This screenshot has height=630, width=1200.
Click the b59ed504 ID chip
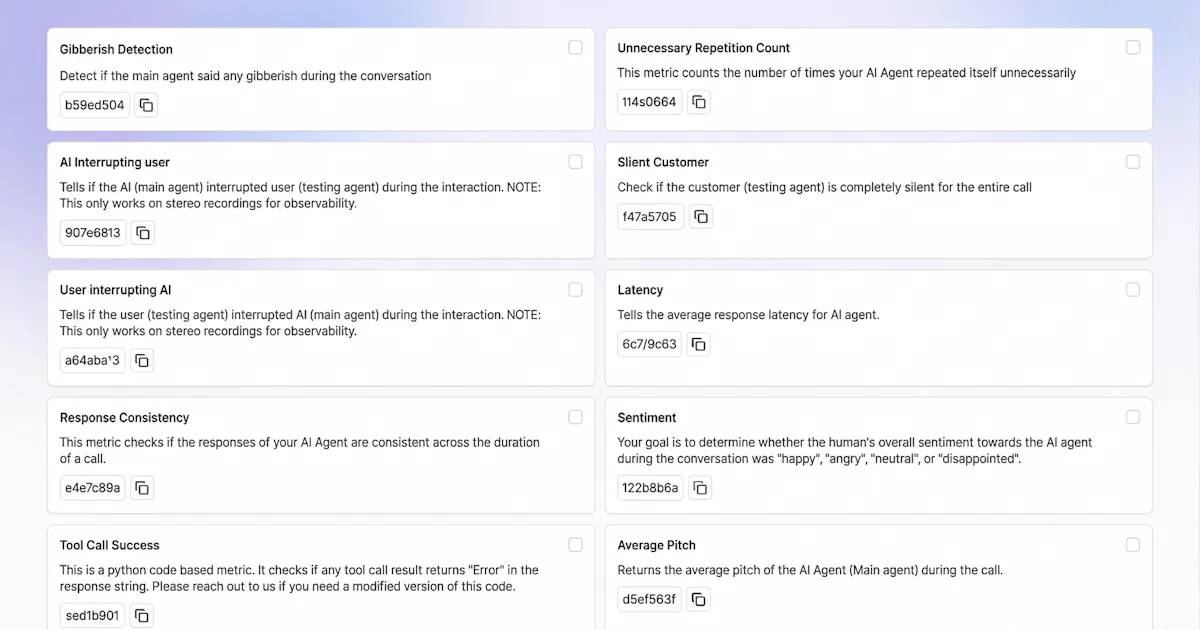coord(95,105)
